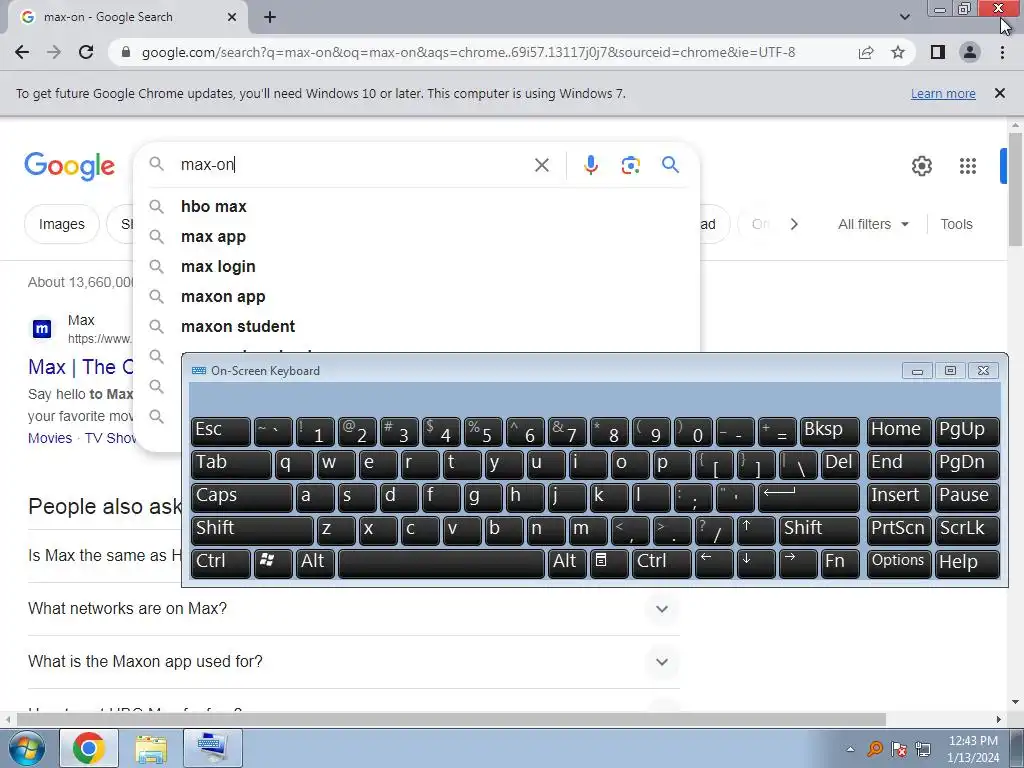Hit the Esc key on On-Screen Keyboard
Image resolution: width=1024 pixels, height=768 pixels.
pyautogui.click(x=221, y=431)
